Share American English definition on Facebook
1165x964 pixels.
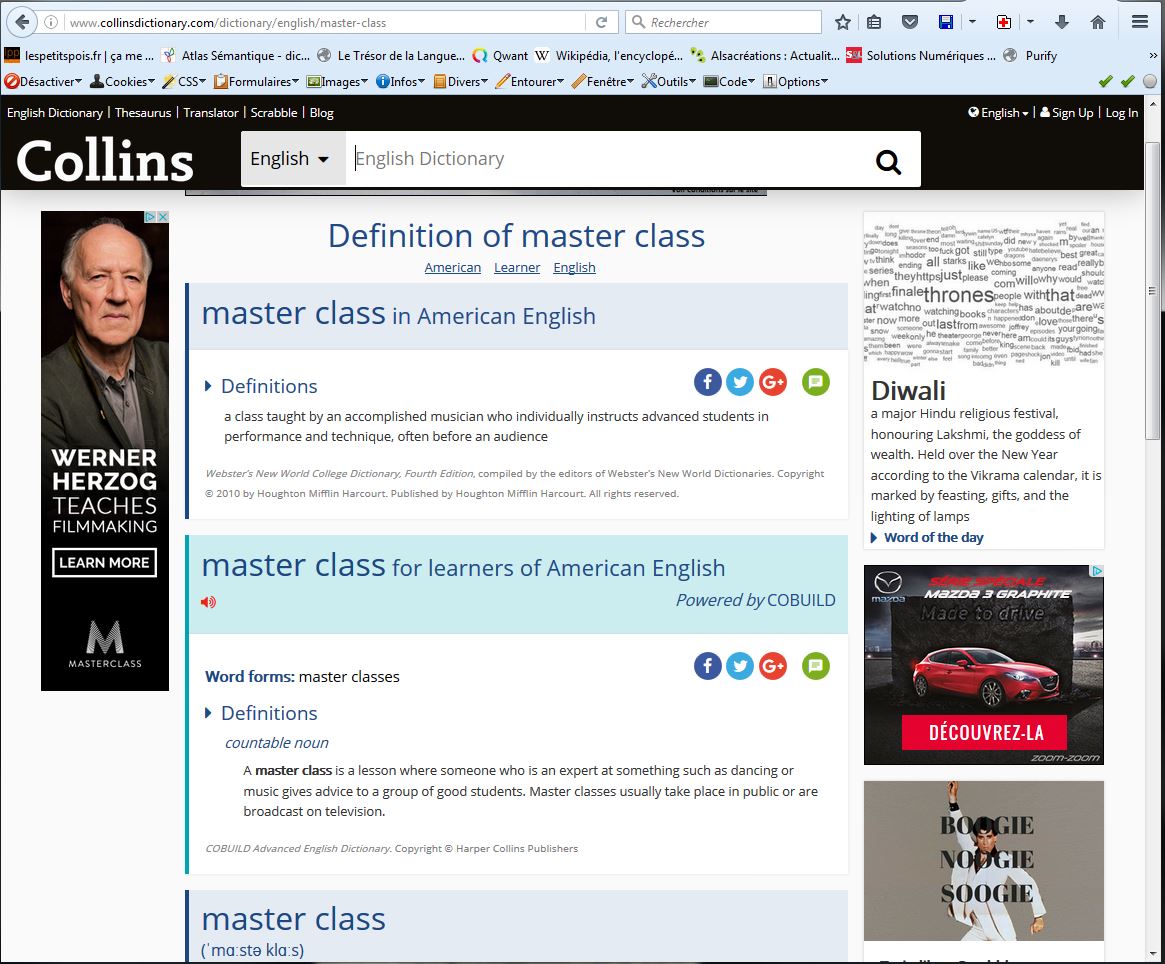(x=707, y=382)
